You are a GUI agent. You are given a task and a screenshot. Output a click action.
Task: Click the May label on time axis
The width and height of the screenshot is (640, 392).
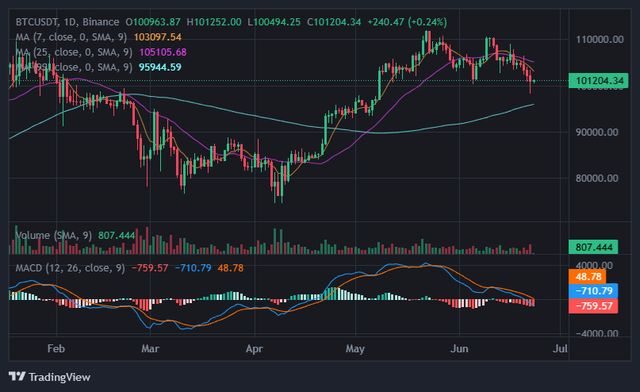pyautogui.click(x=355, y=349)
